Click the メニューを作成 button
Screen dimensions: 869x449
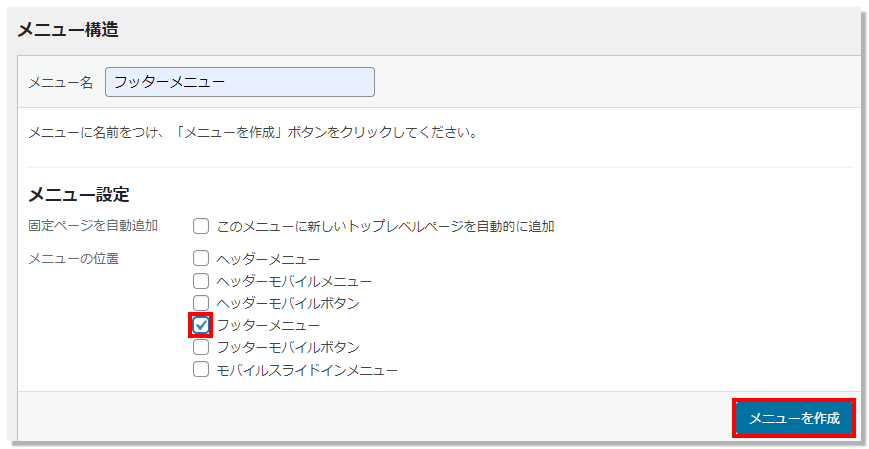pyautogui.click(x=794, y=418)
